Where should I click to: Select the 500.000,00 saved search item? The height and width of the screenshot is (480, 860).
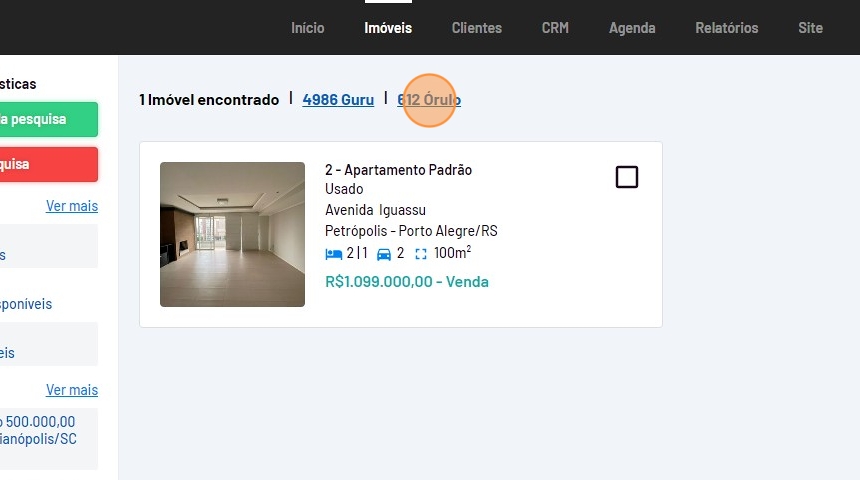click(49, 438)
